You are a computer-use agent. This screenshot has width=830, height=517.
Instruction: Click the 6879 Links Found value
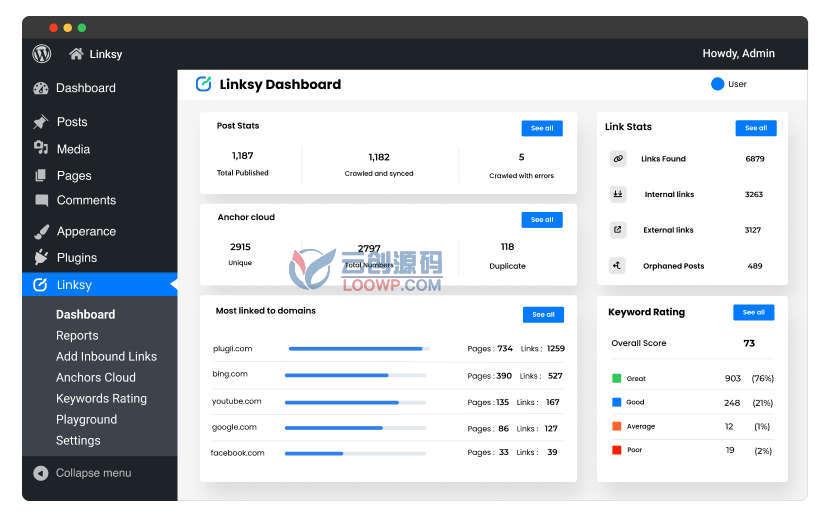755,159
